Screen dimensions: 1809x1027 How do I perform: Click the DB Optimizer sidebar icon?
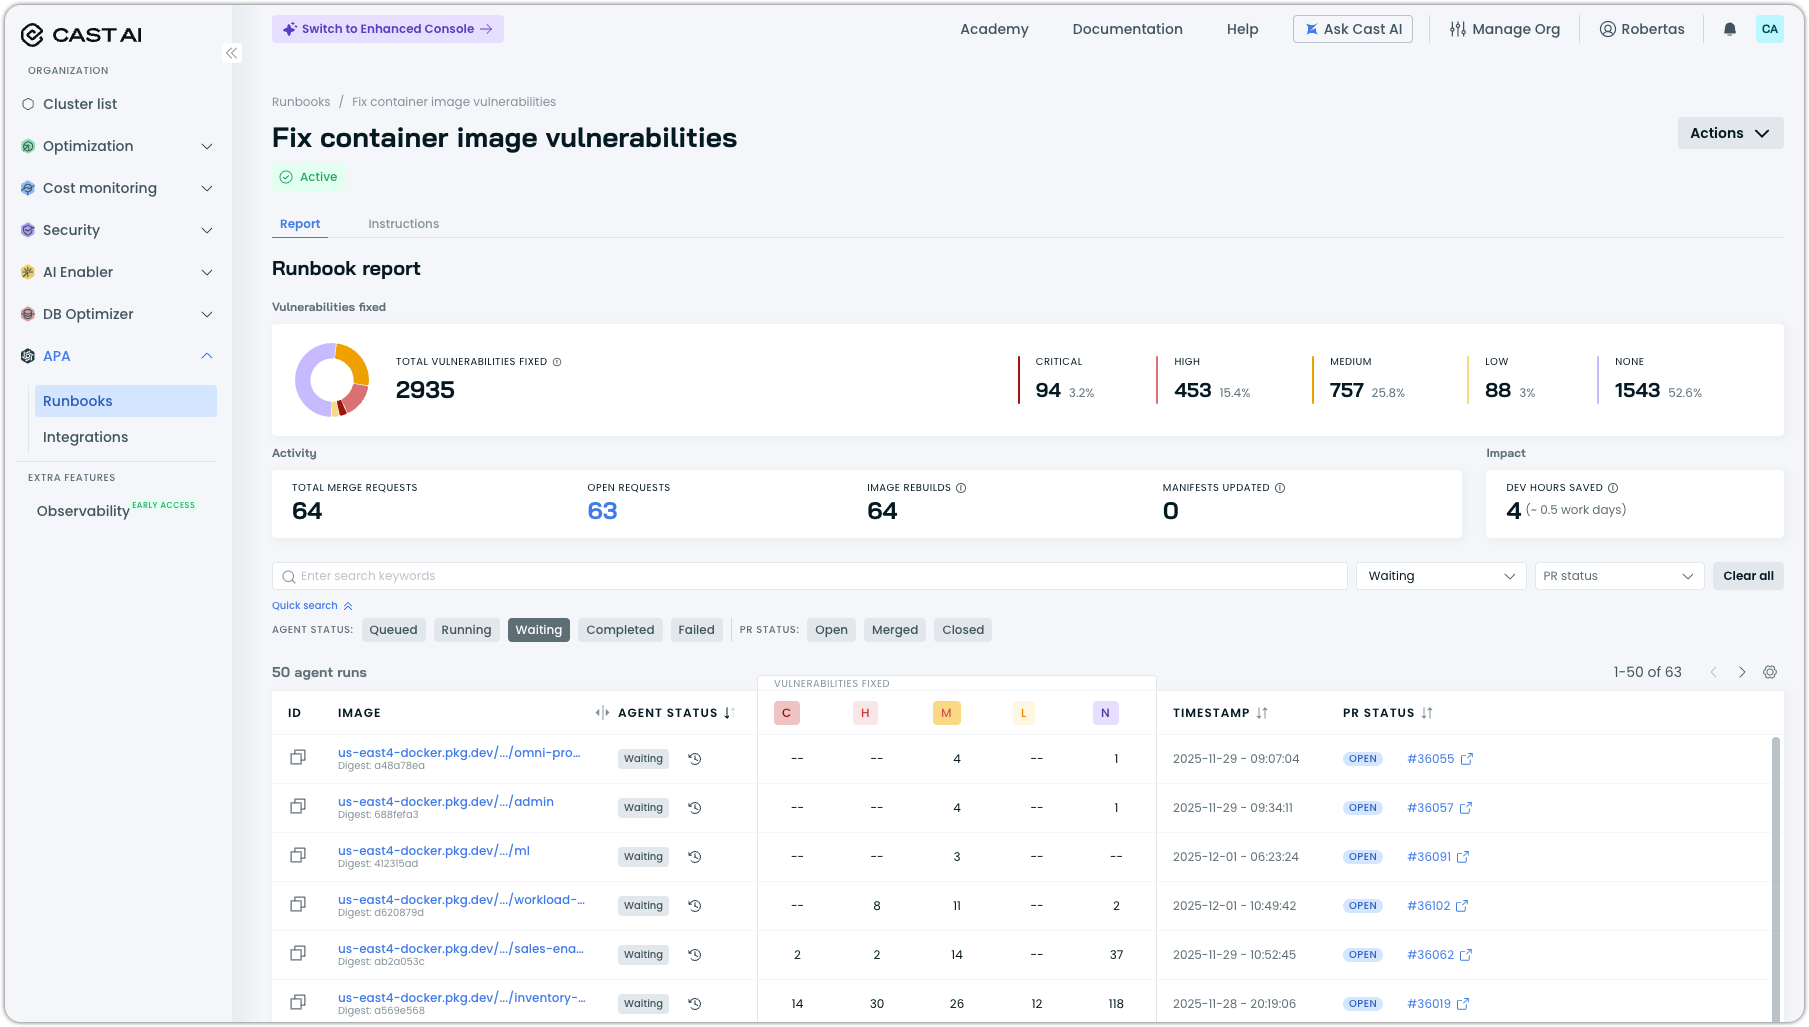coord(28,314)
